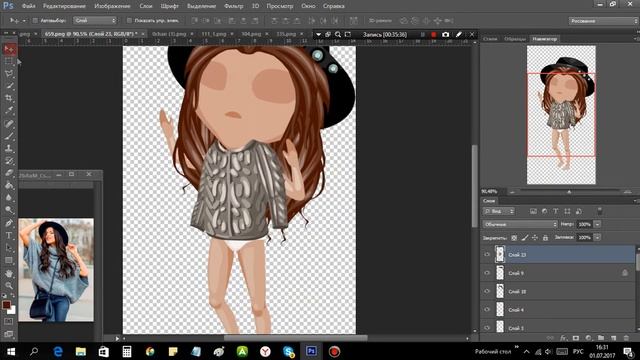Click the reference photo of woman in hat
640x360 pixels.
coord(56,270)
